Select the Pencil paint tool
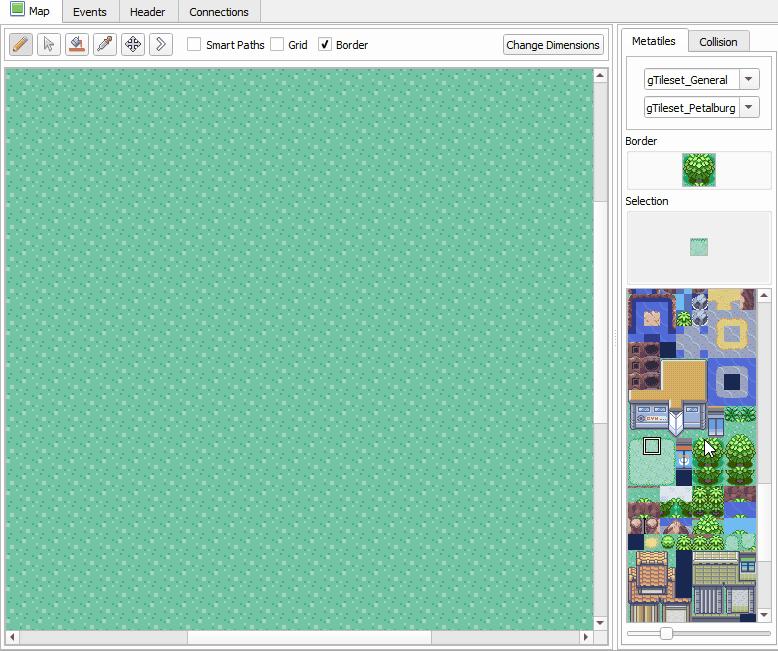 pyautogui.click(x=21, y=45)
